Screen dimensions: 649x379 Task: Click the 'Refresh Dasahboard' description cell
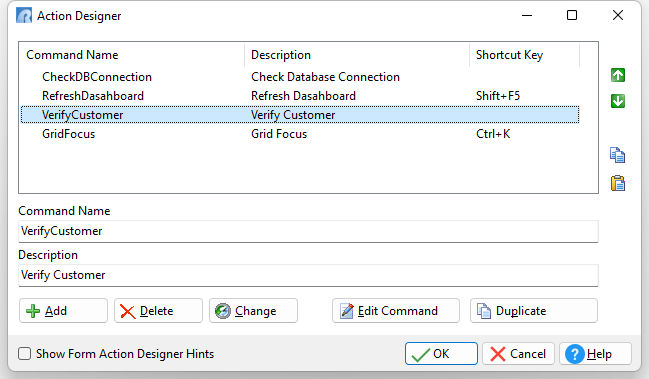tap(303, 96)
